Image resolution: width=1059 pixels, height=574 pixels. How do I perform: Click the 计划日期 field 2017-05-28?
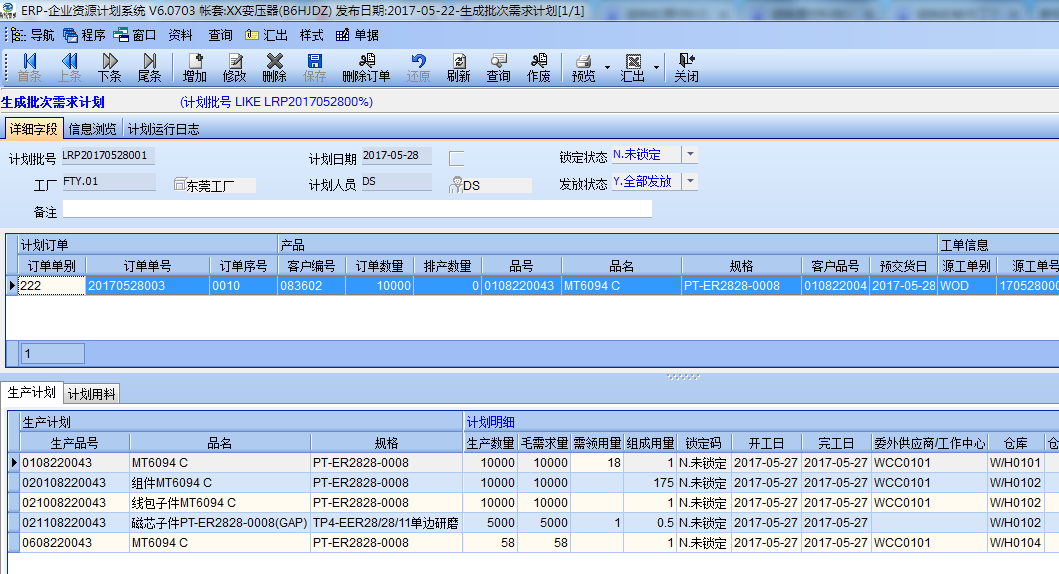[x=396, y=155]
